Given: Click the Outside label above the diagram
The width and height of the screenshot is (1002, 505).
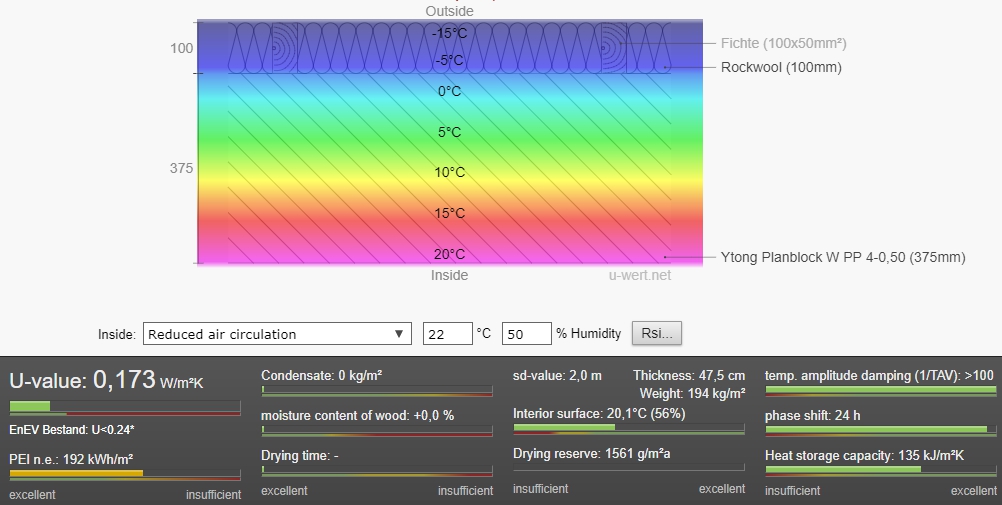Looking at the screenshot, I should pyautogui.click(x=449, y=11).
